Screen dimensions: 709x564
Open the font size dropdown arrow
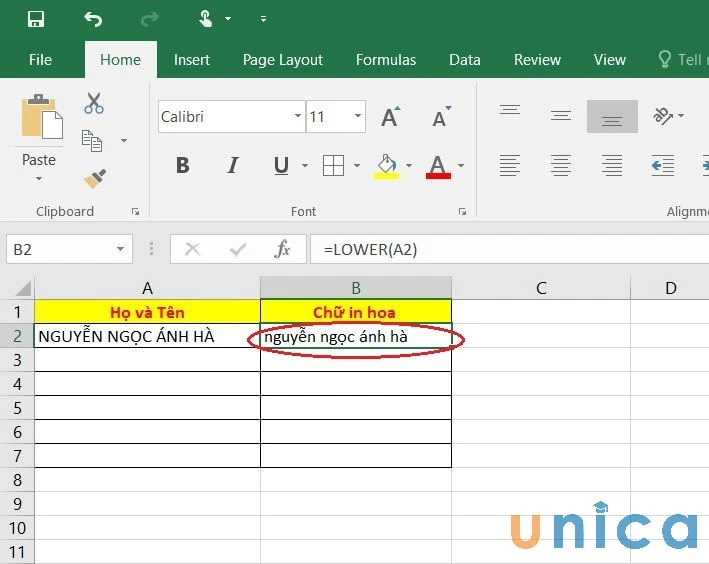pyautogui.click(x=358, y=116)
